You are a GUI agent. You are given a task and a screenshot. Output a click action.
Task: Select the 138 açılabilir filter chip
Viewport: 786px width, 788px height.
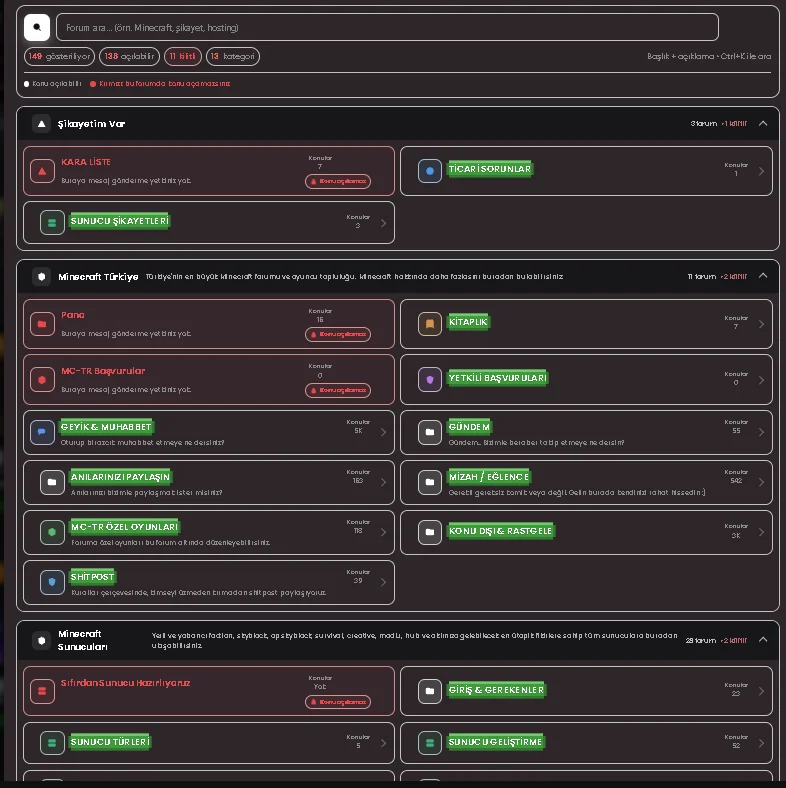[129, 56]
